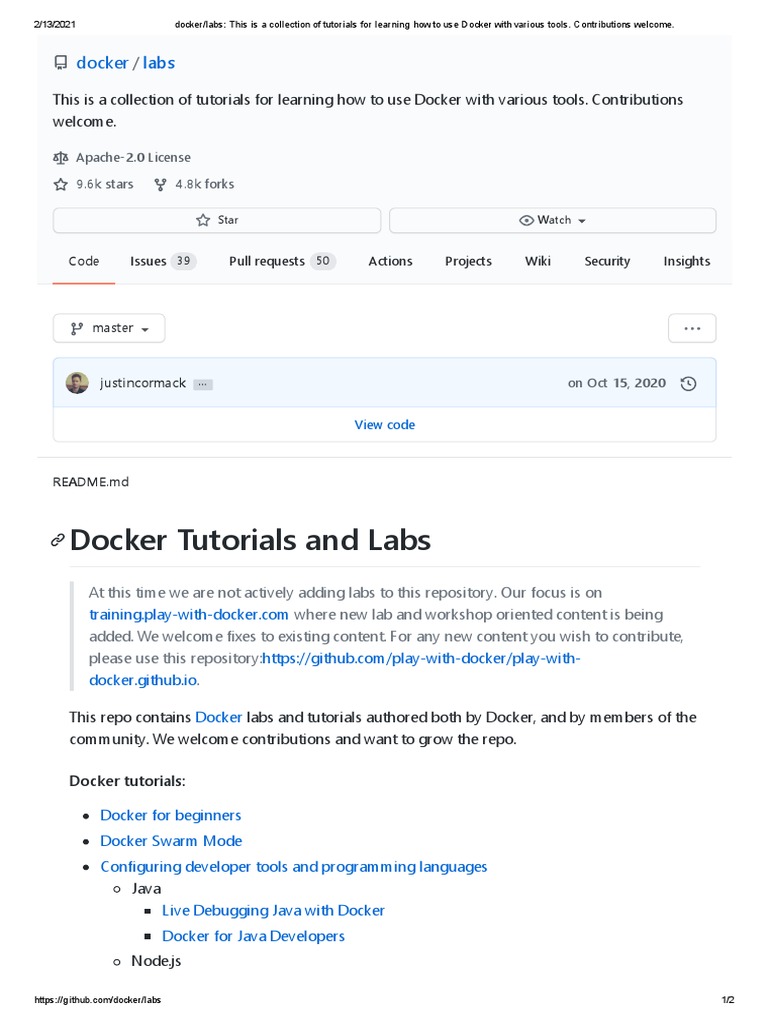
Task: Open Live Debugging Java with Docker
Action: coord(273,910)
